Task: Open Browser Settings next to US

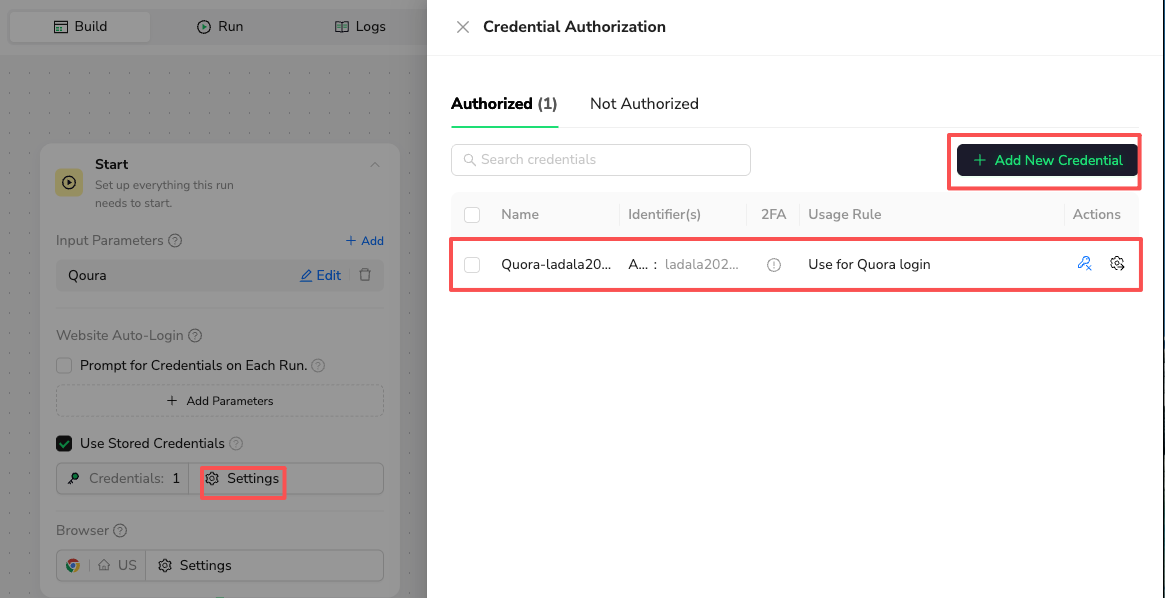Action: pos(196,565)
